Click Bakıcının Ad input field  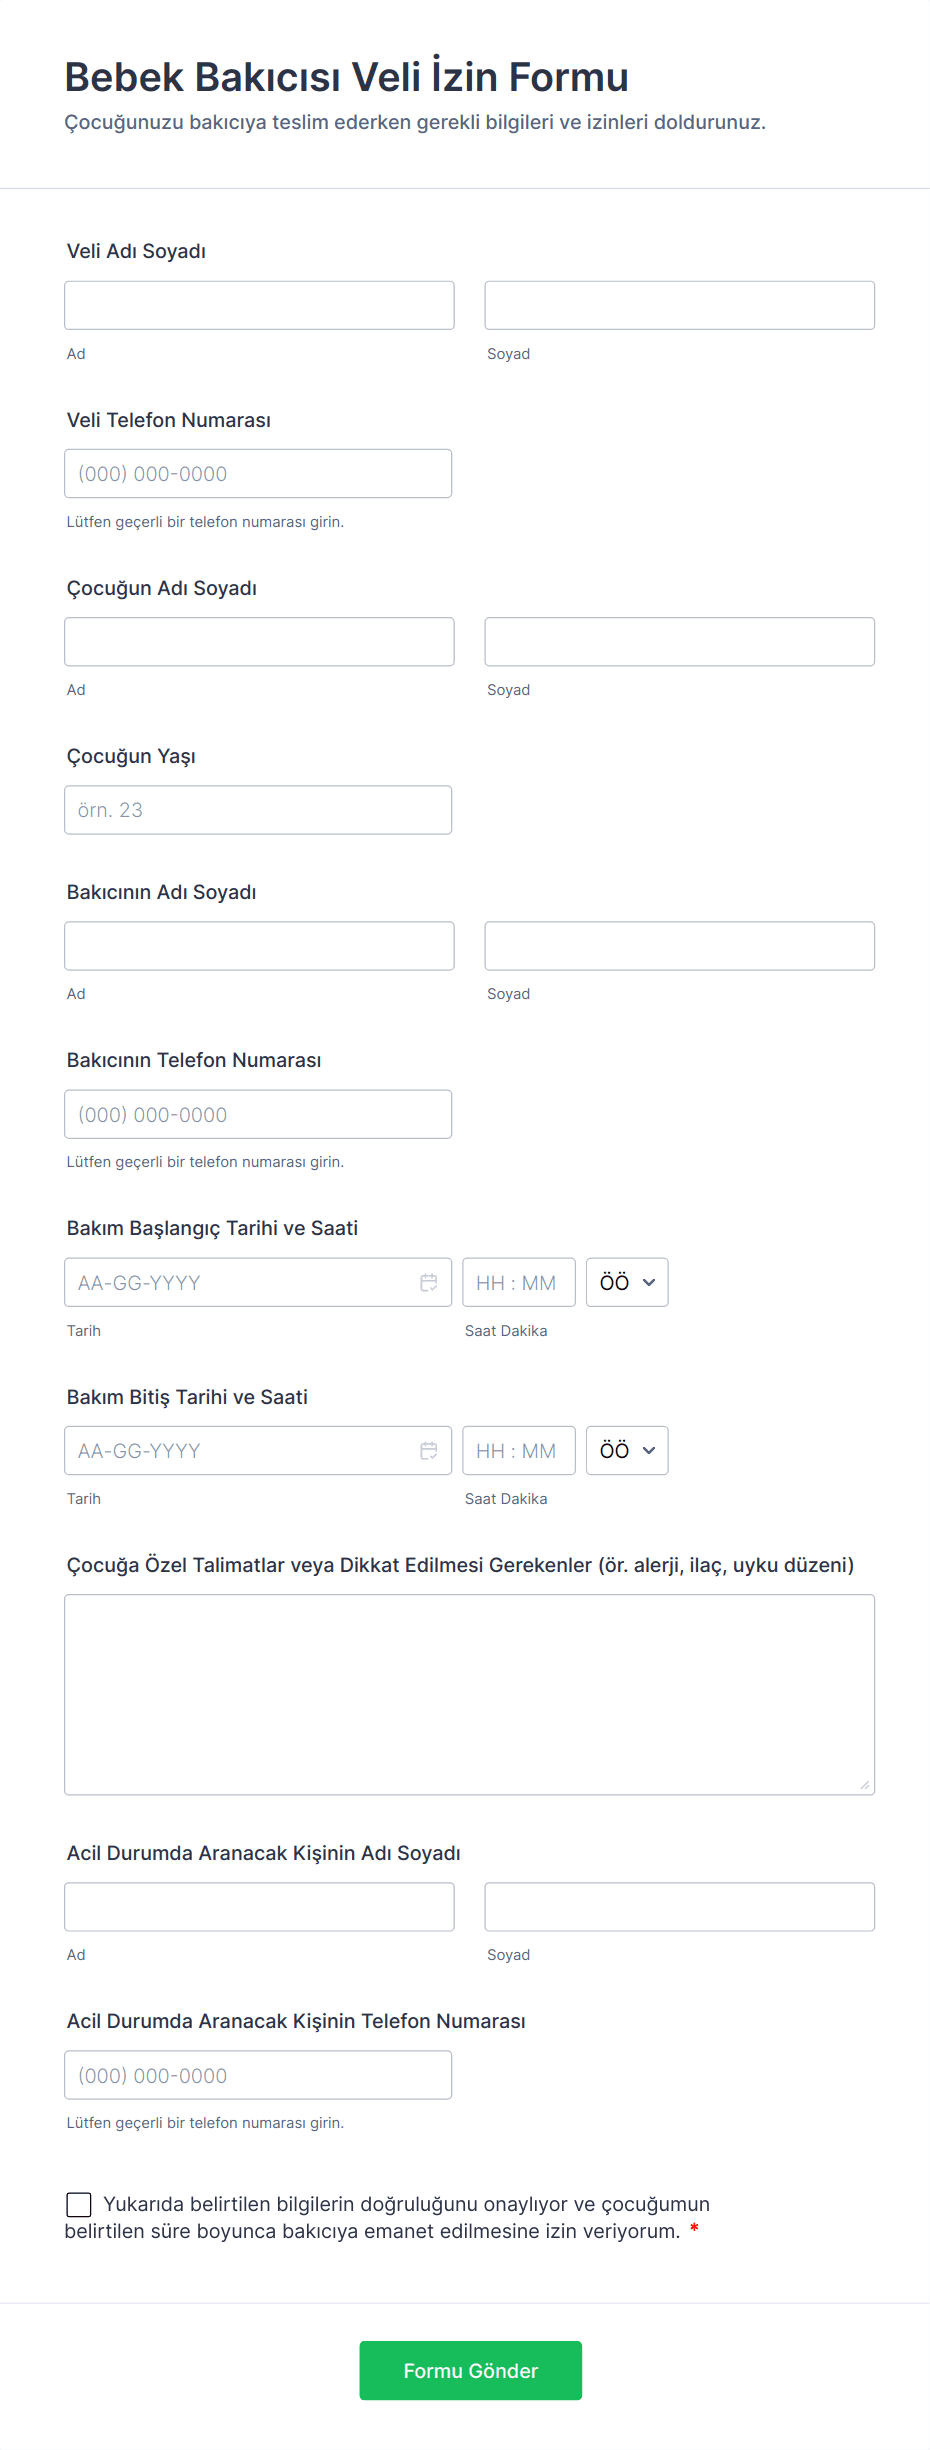(x=259, y=946)
